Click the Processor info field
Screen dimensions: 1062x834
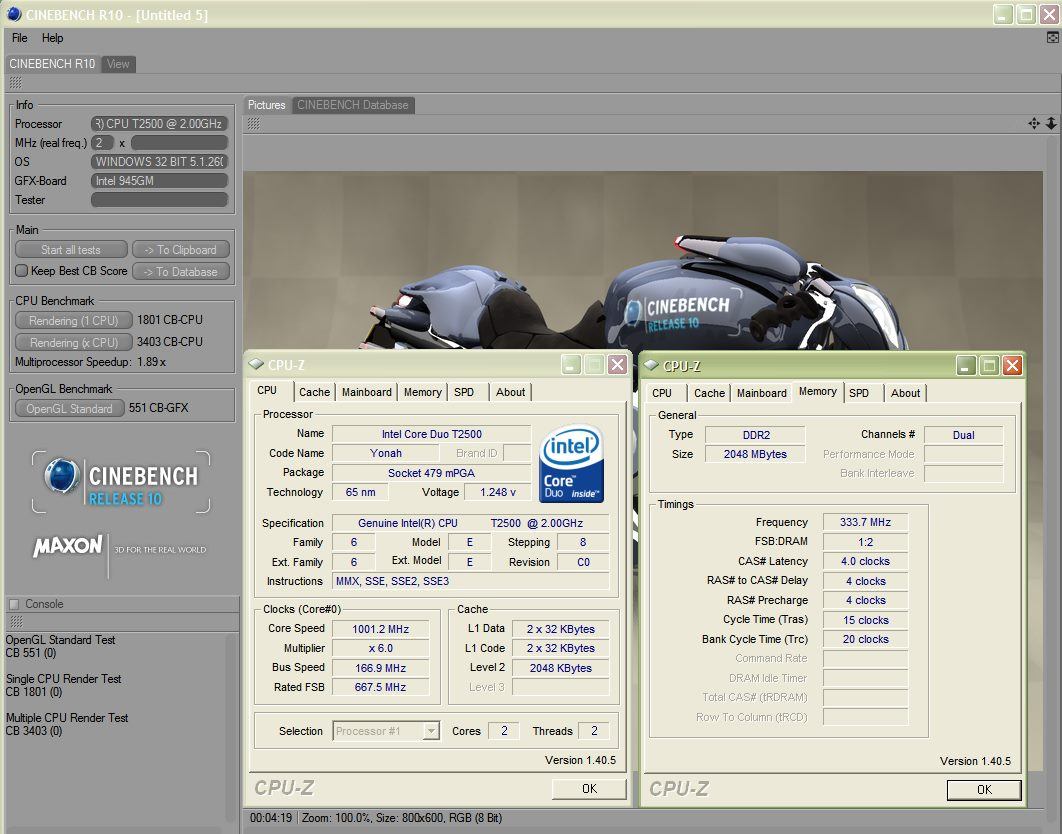point(159,124)
